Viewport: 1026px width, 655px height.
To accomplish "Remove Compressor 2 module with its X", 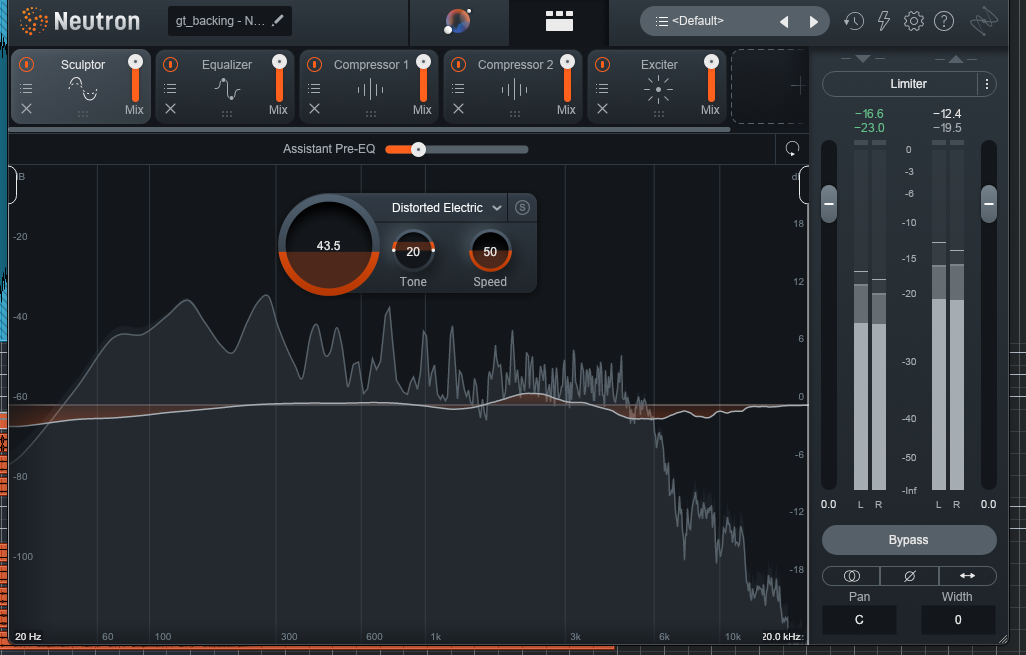I will click(x=458, y=109).
